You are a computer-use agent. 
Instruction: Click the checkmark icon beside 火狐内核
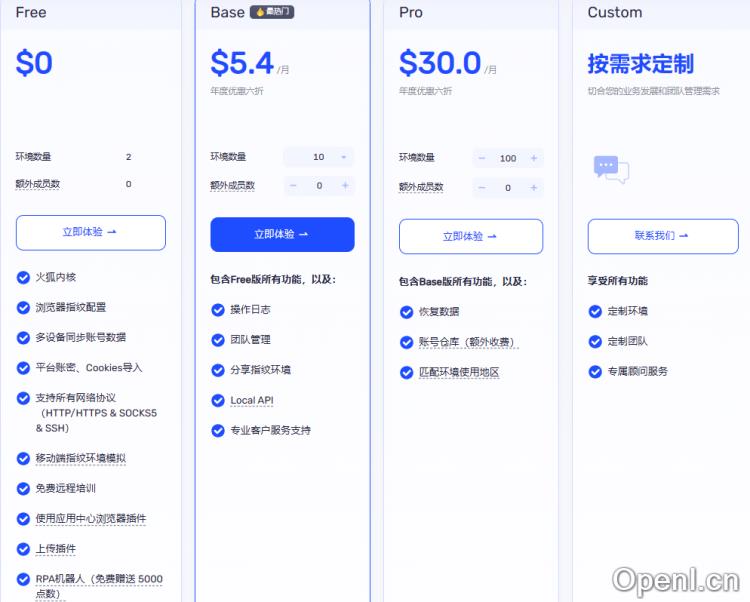click(x=23, y=276)
